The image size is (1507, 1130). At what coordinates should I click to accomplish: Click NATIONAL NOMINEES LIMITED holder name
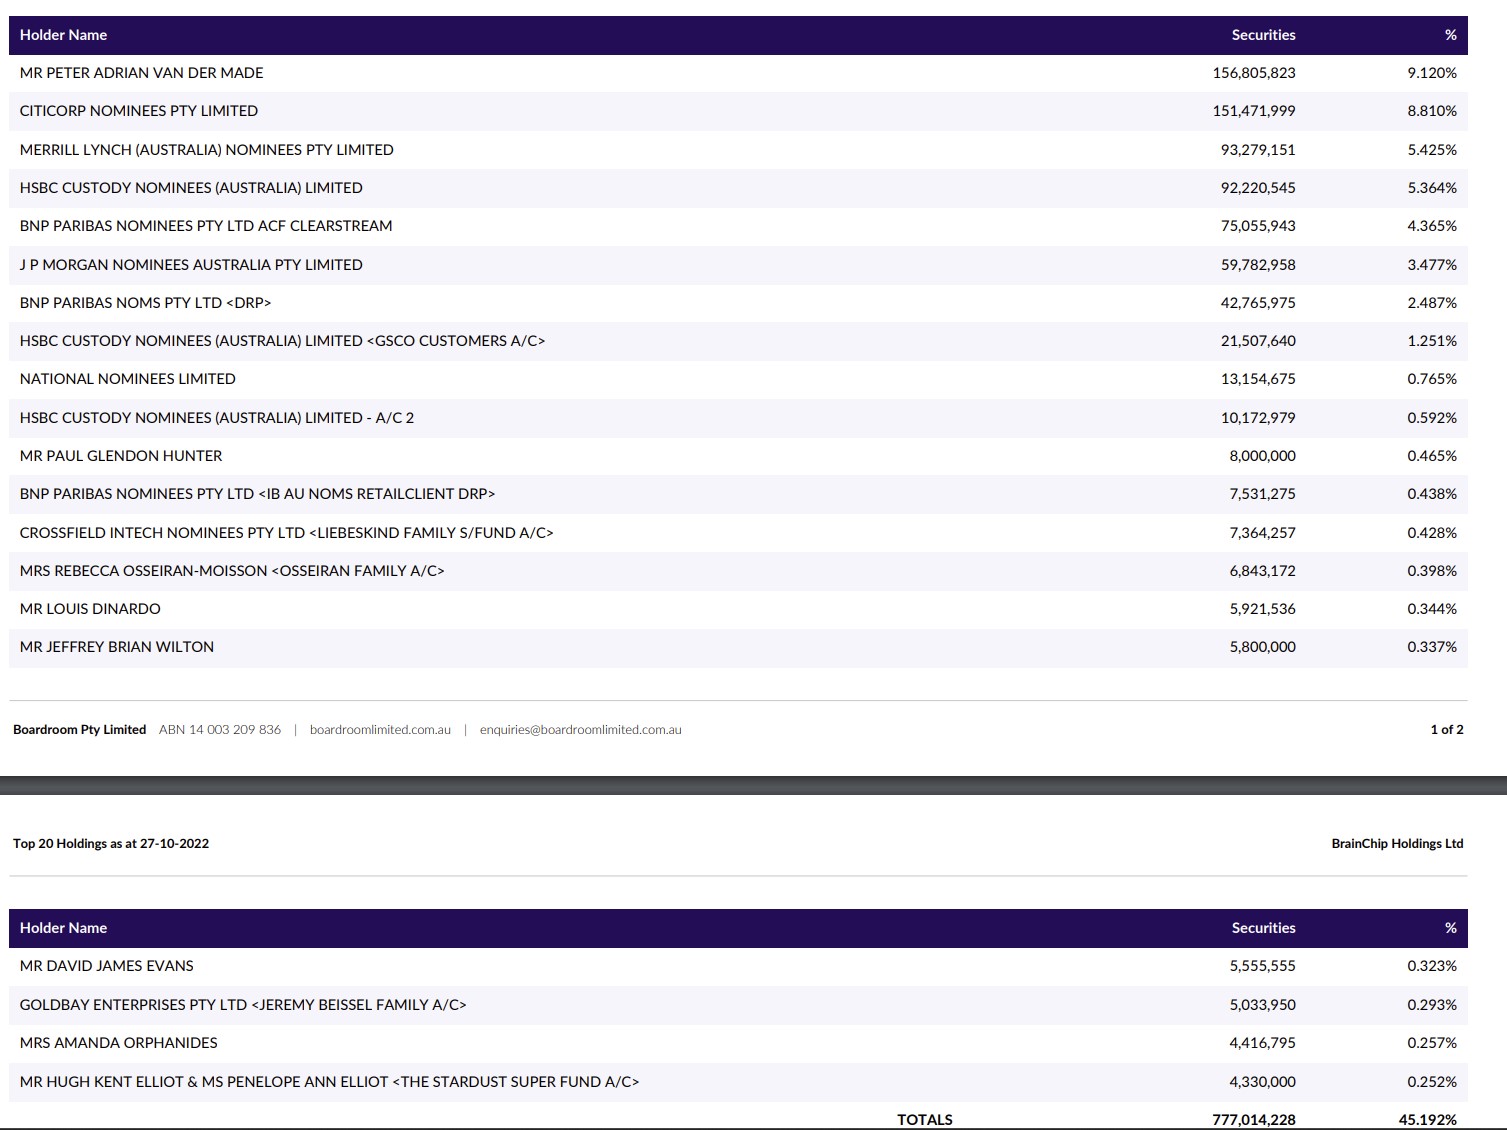[x=128, y=379]
